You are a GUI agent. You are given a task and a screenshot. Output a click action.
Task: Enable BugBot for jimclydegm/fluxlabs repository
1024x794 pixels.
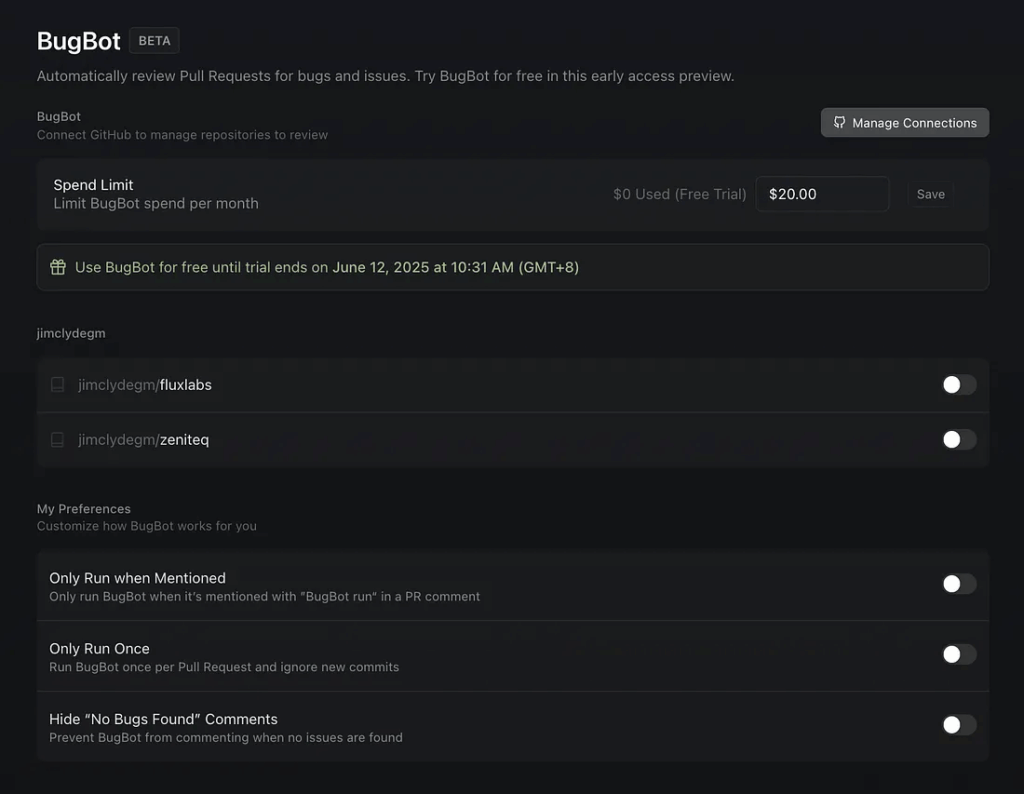959,385
